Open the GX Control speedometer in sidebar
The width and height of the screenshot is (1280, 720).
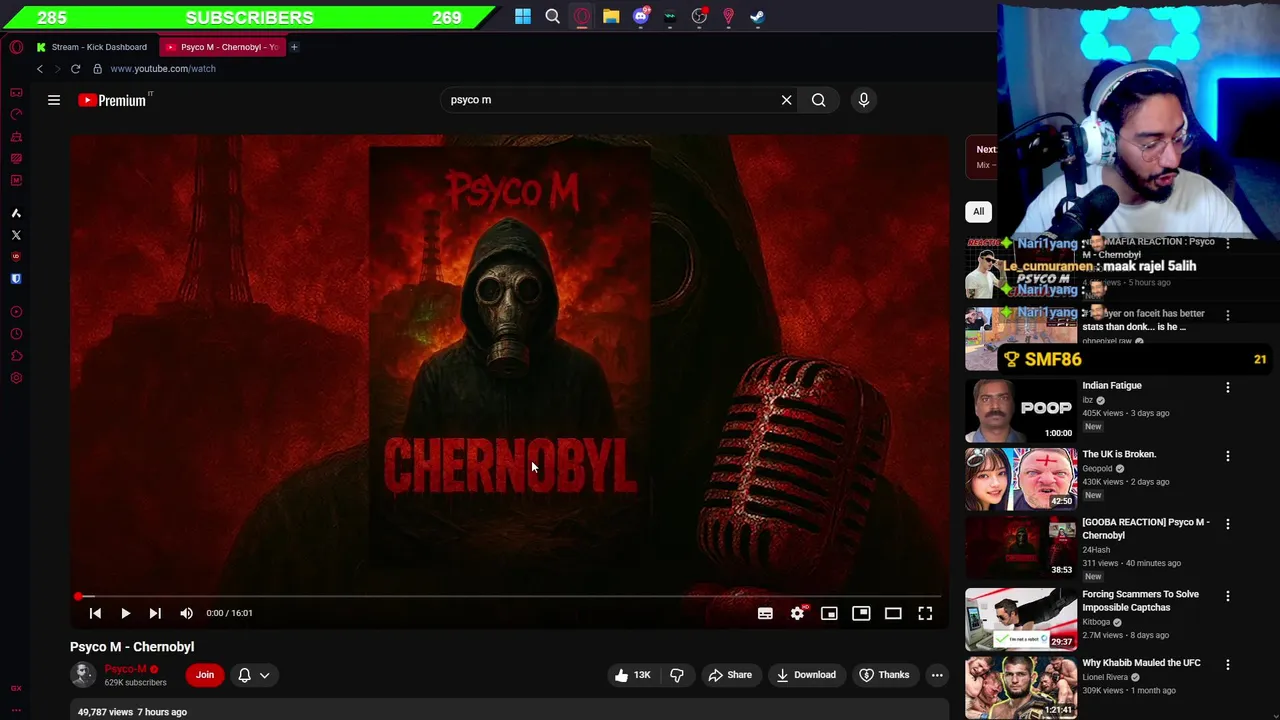pyautogui.click(x=16, y=114)
